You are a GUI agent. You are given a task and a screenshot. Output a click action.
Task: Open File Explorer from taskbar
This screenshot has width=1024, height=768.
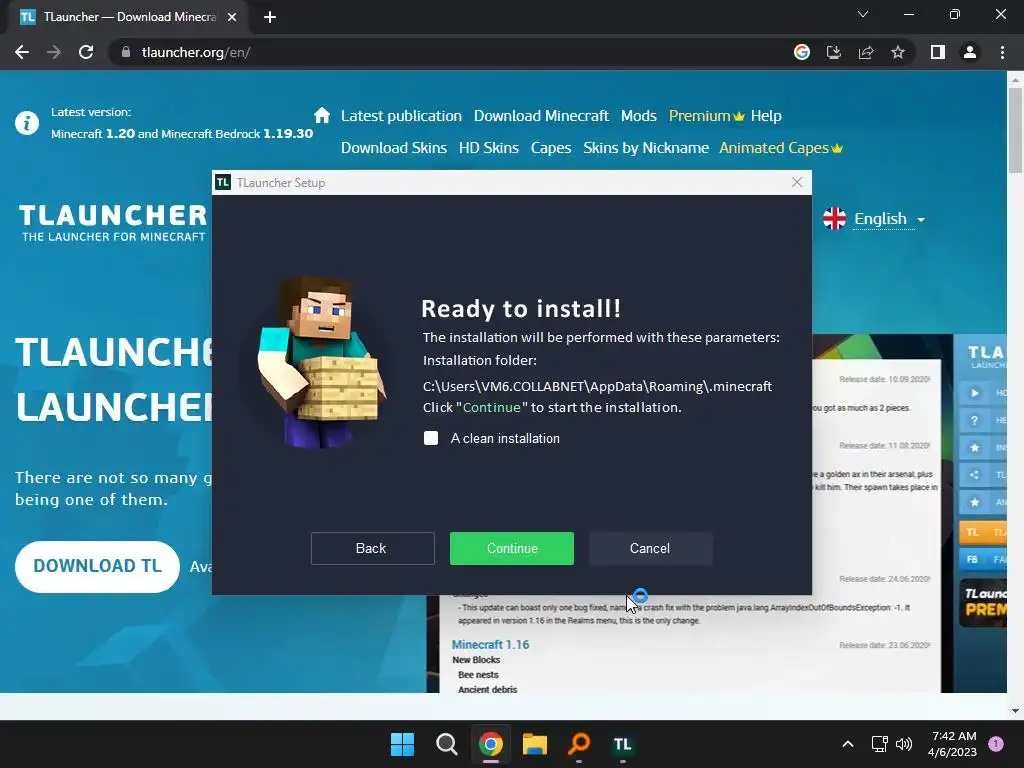[535, 744]
